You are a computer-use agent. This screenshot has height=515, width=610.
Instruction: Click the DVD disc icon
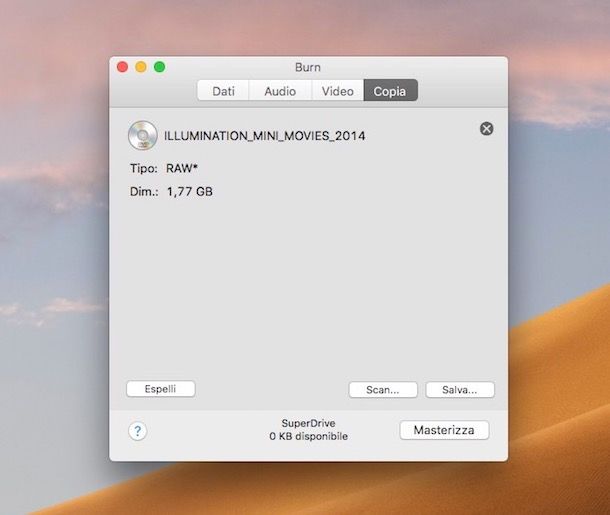pos(143,135)
